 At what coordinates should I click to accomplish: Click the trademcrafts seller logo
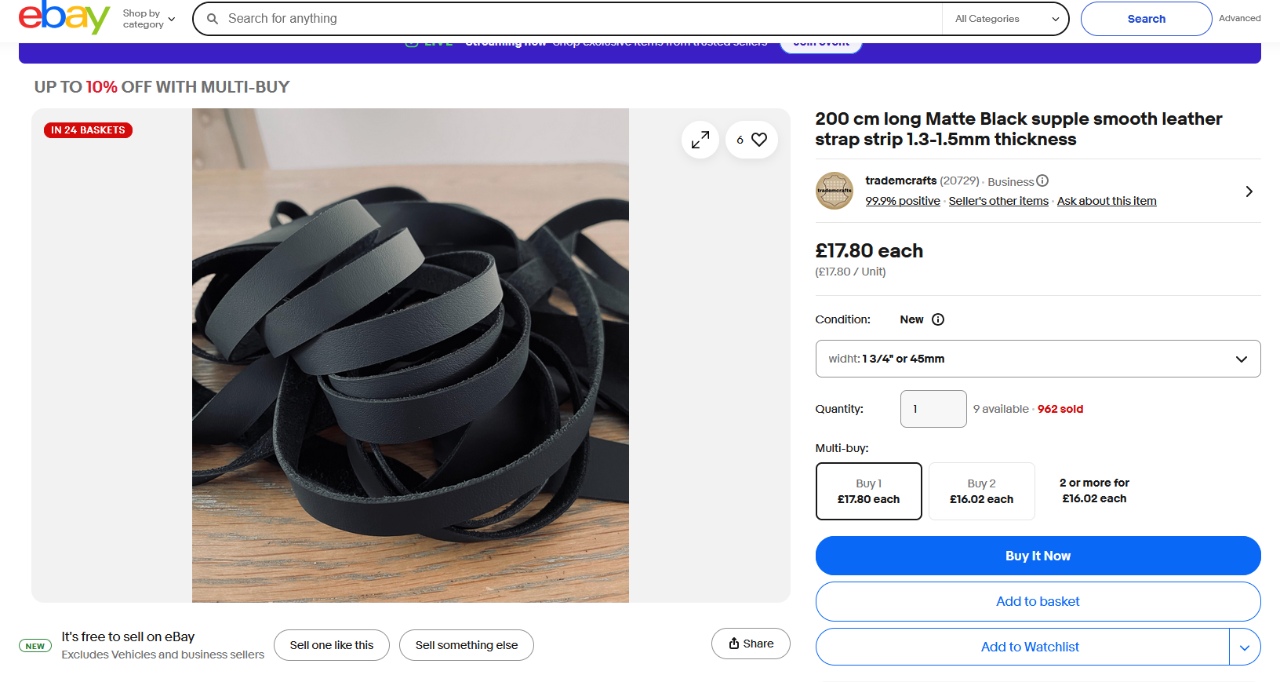pyautogui.click(x=834, y=190)
